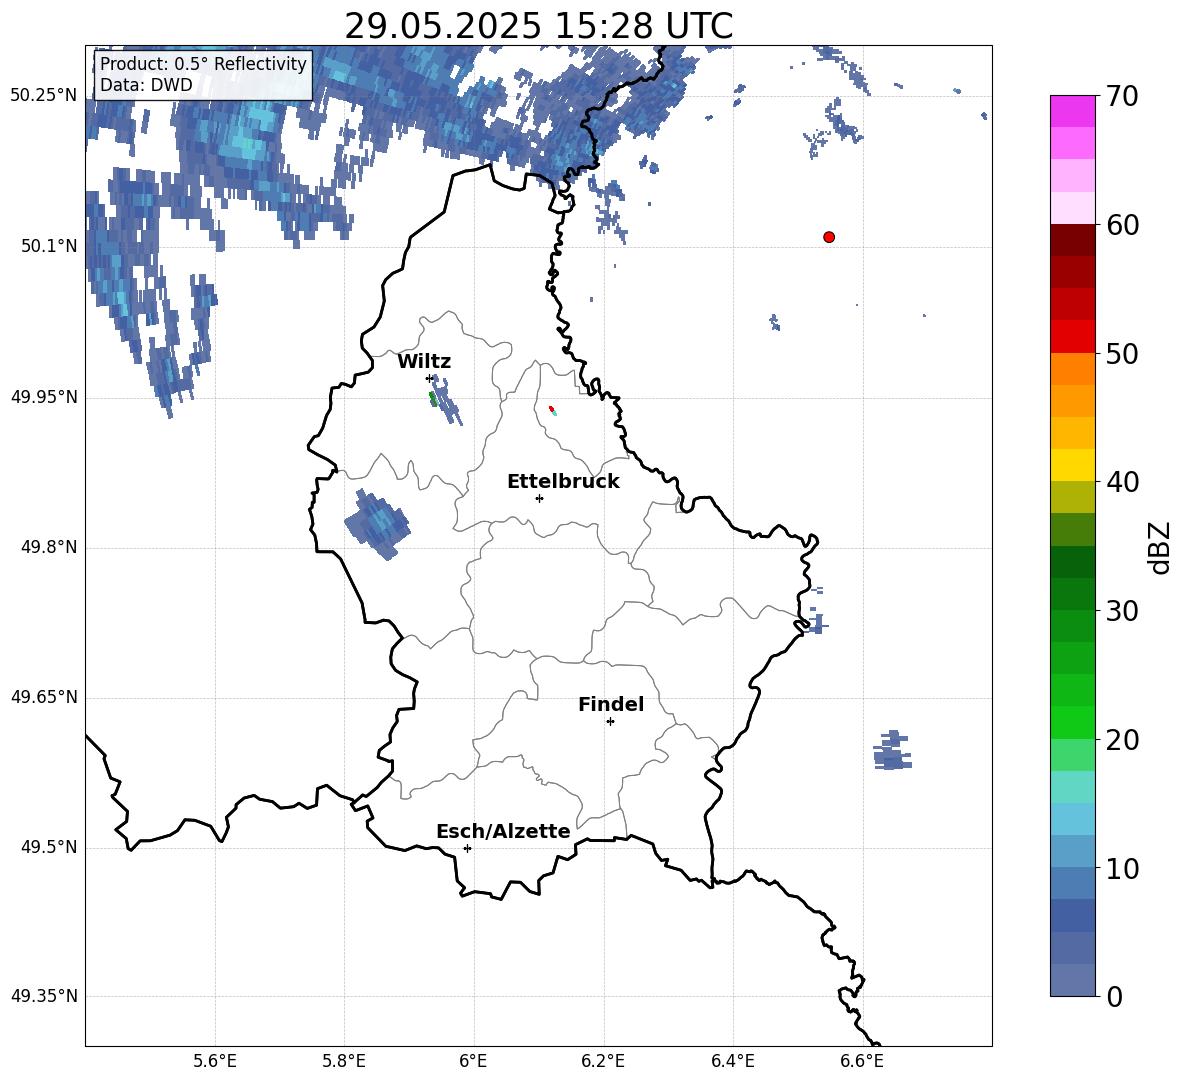Click the 50.25°N latitude label
The image size is (1184, 1081).
pos(44,96)
